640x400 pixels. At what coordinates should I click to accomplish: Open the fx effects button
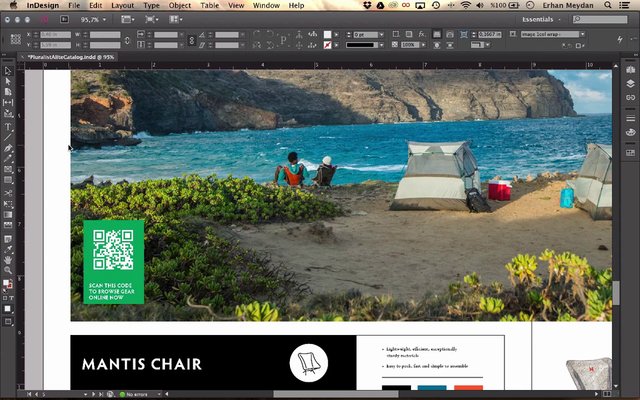pos(422,34)
